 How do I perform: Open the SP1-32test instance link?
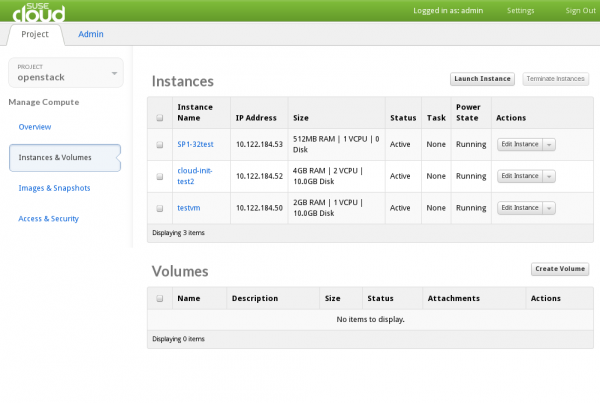(x=196, y=144)
